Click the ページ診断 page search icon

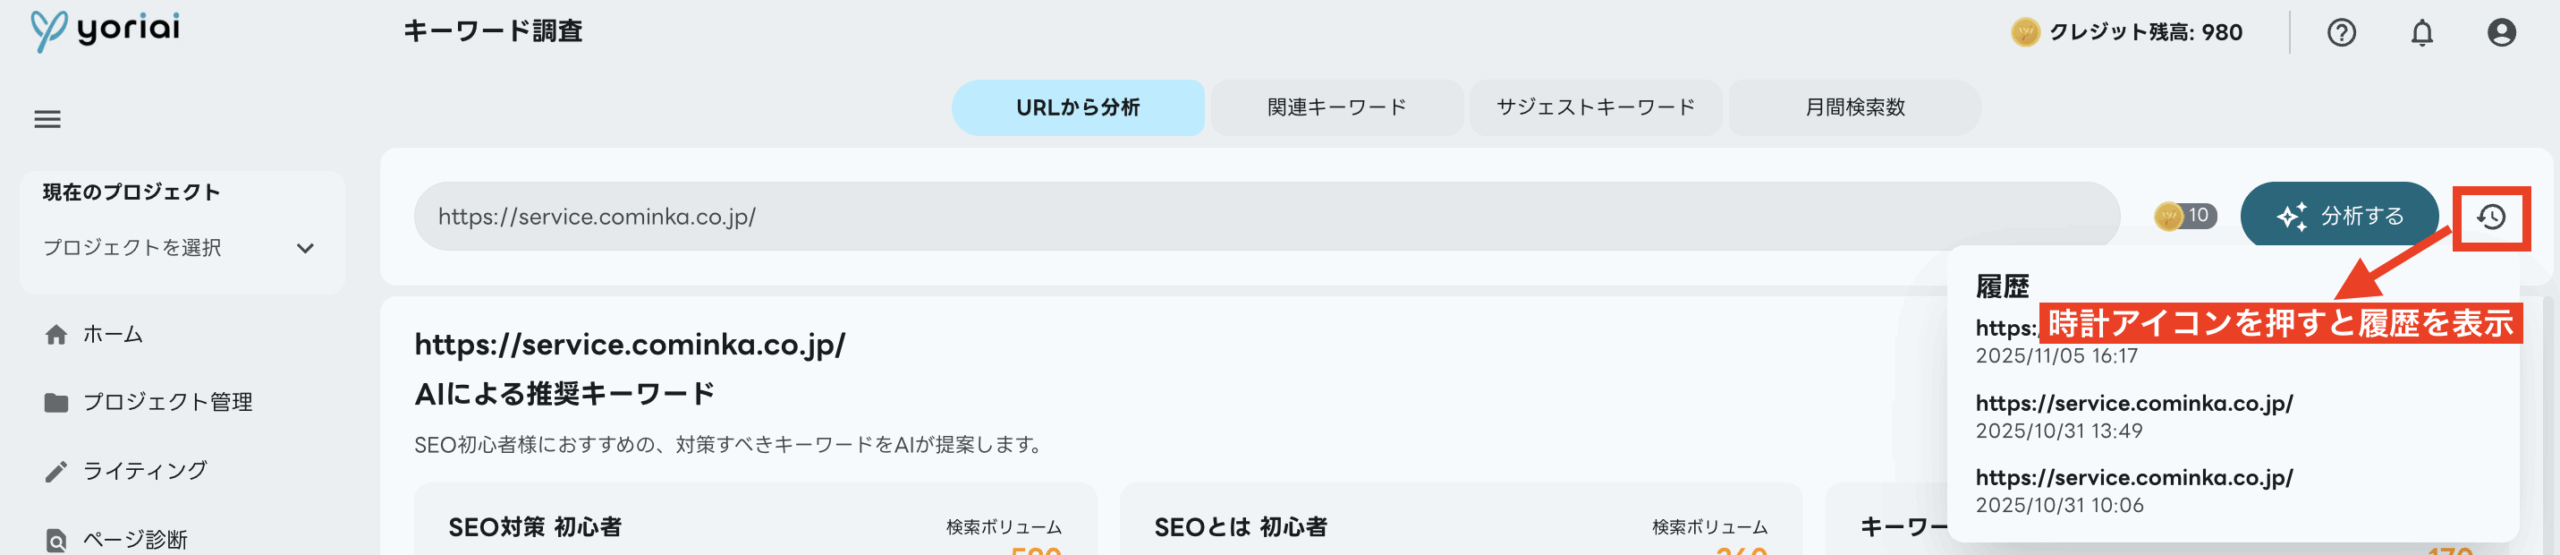[56, 541]
